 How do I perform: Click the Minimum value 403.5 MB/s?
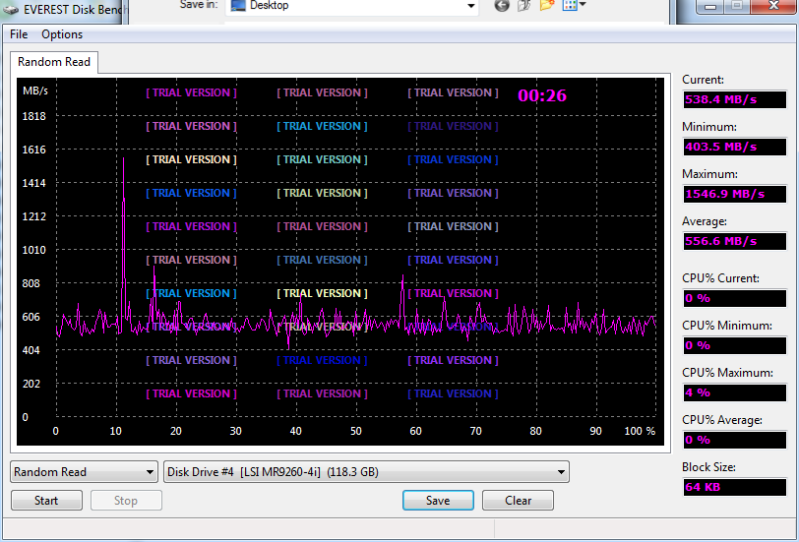pyautogui.click(x=735, y=147)
